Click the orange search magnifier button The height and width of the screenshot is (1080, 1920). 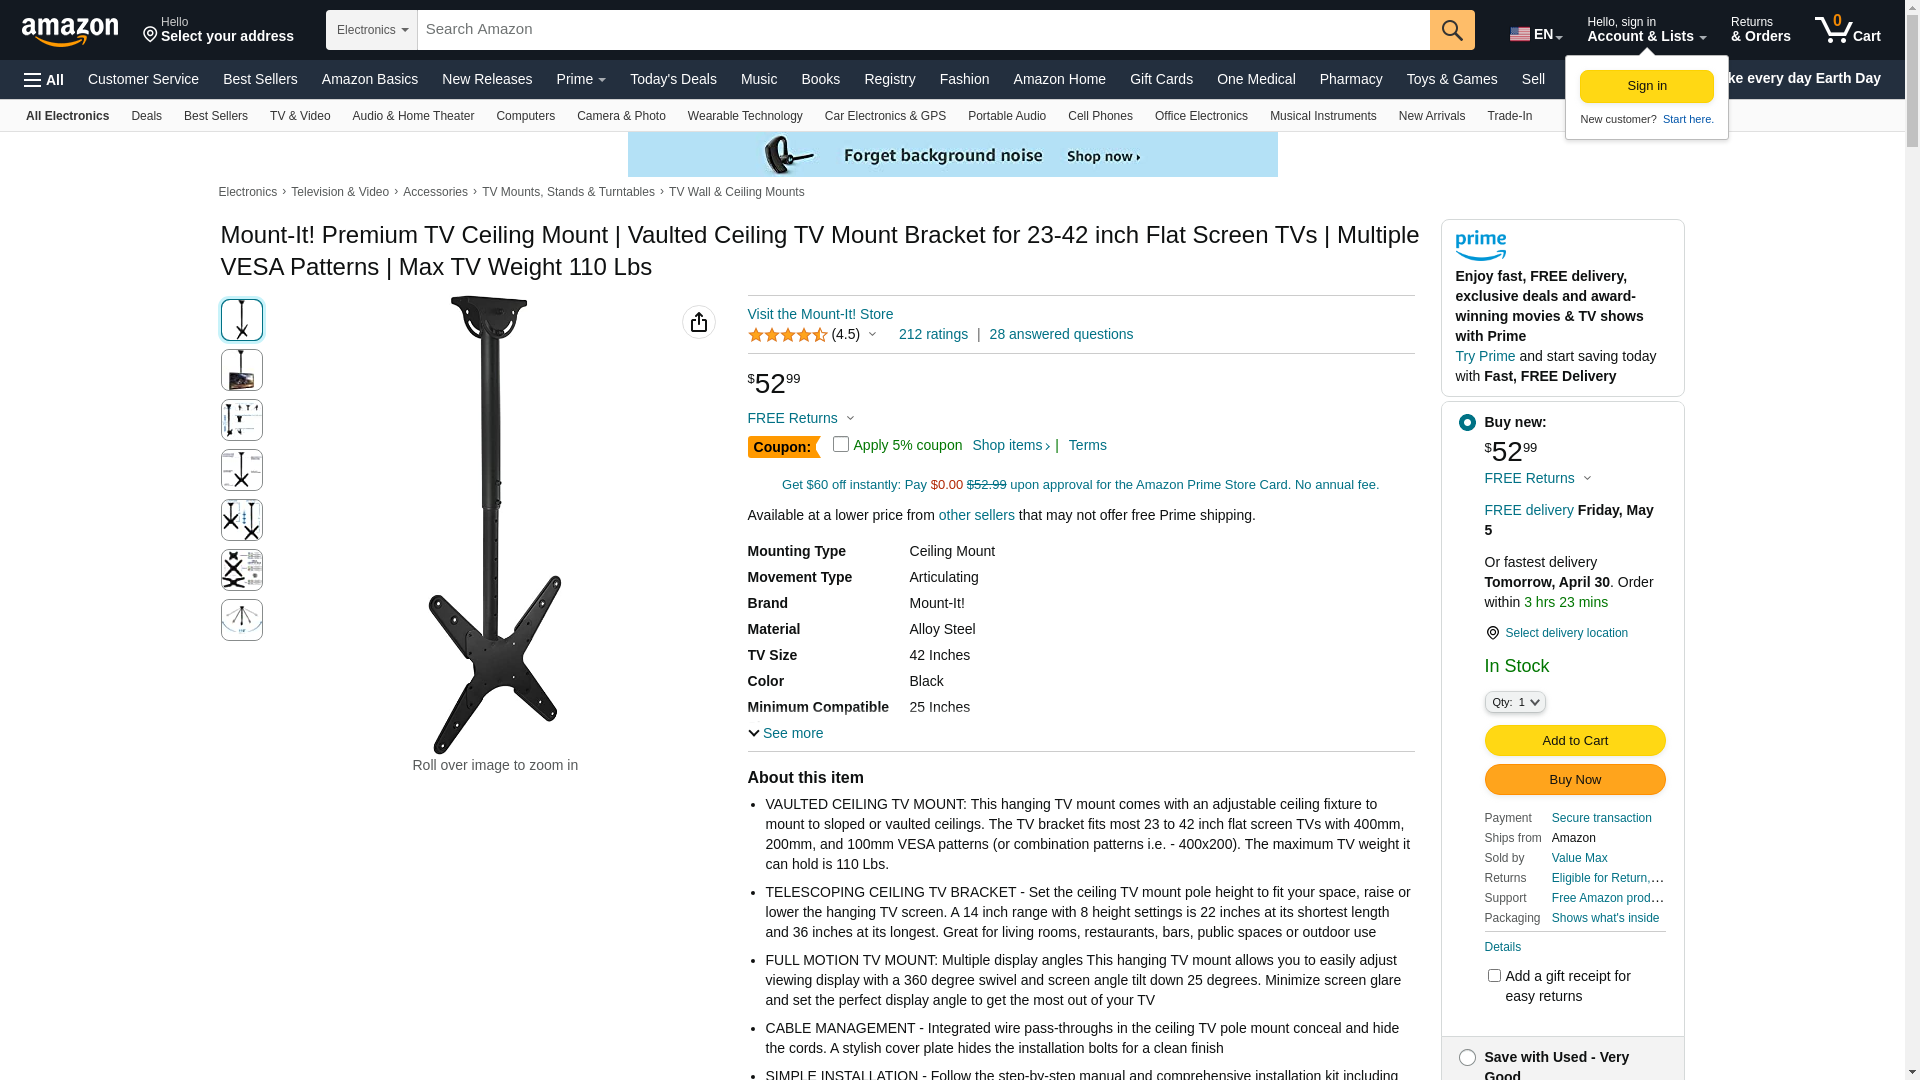point(1451,30)
